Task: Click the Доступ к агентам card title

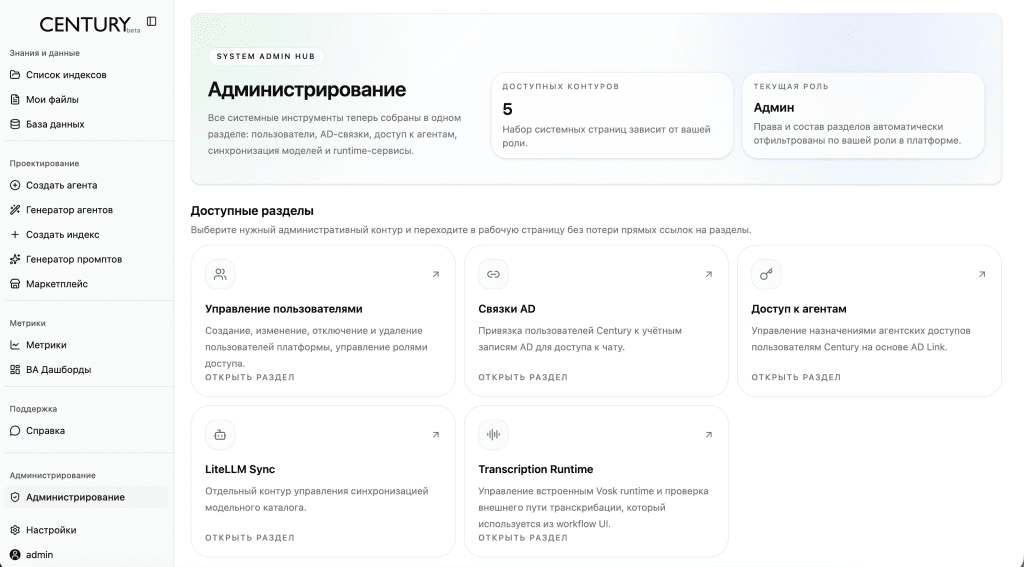Action: click(x=799, y=309)
